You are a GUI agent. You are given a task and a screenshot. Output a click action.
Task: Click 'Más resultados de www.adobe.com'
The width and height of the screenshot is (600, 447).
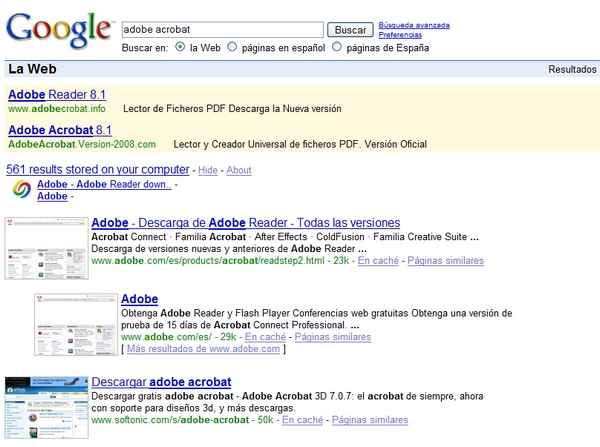click(x=203, y=349)
